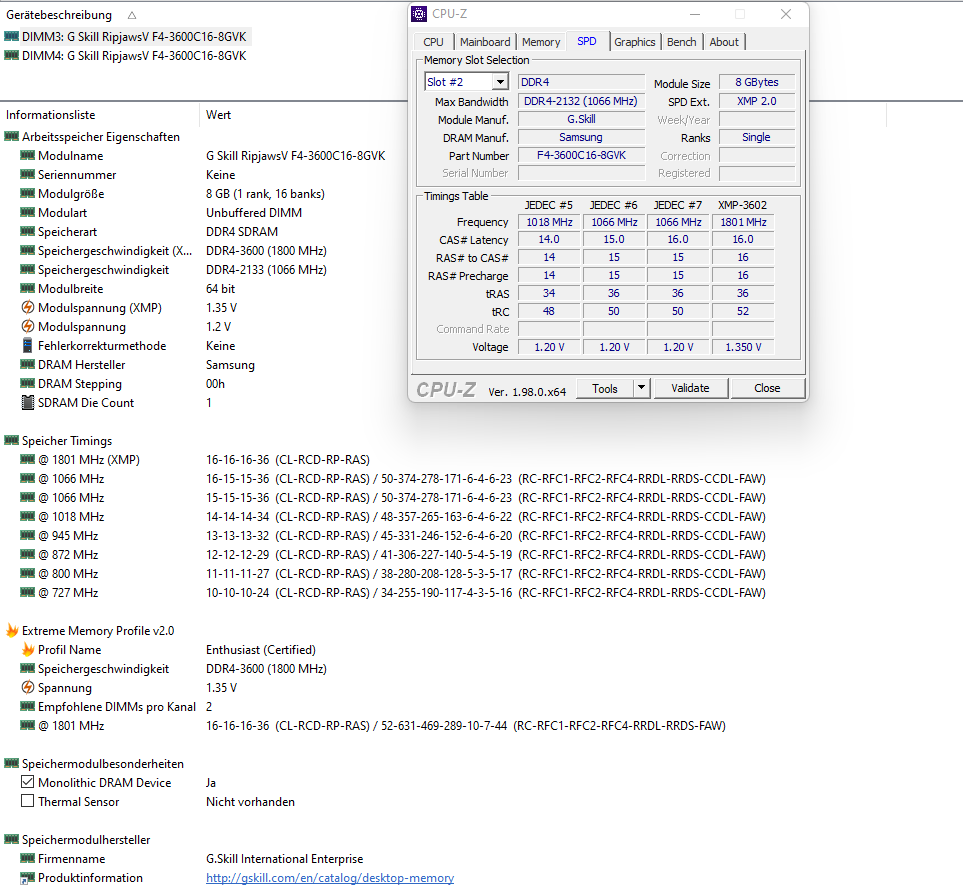The image size is (963, 890).
Task: Open the Graphics tab
Action: click(x=634, y=42)
